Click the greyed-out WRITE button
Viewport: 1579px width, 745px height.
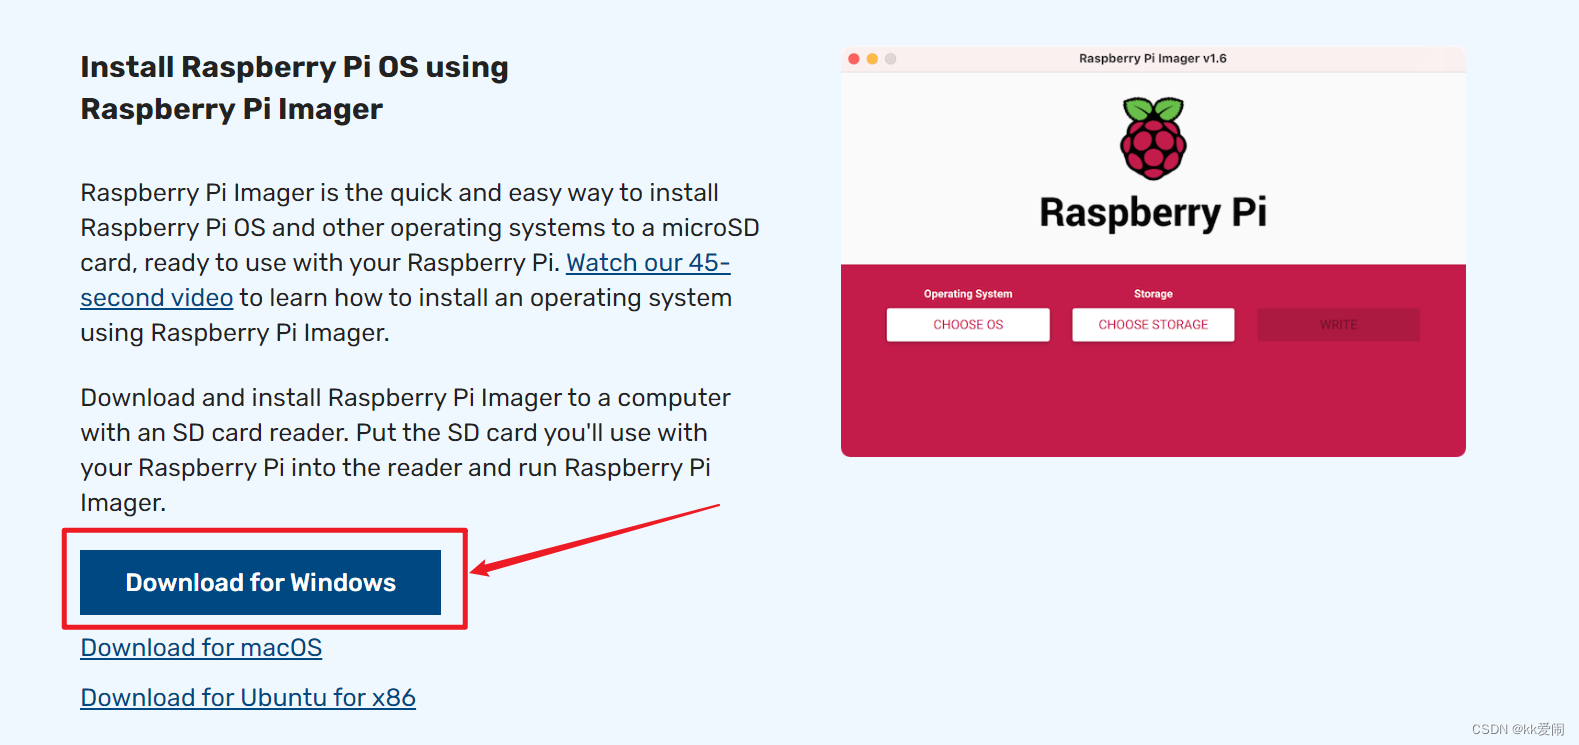pyautogui.click(x=1338, y=325)
